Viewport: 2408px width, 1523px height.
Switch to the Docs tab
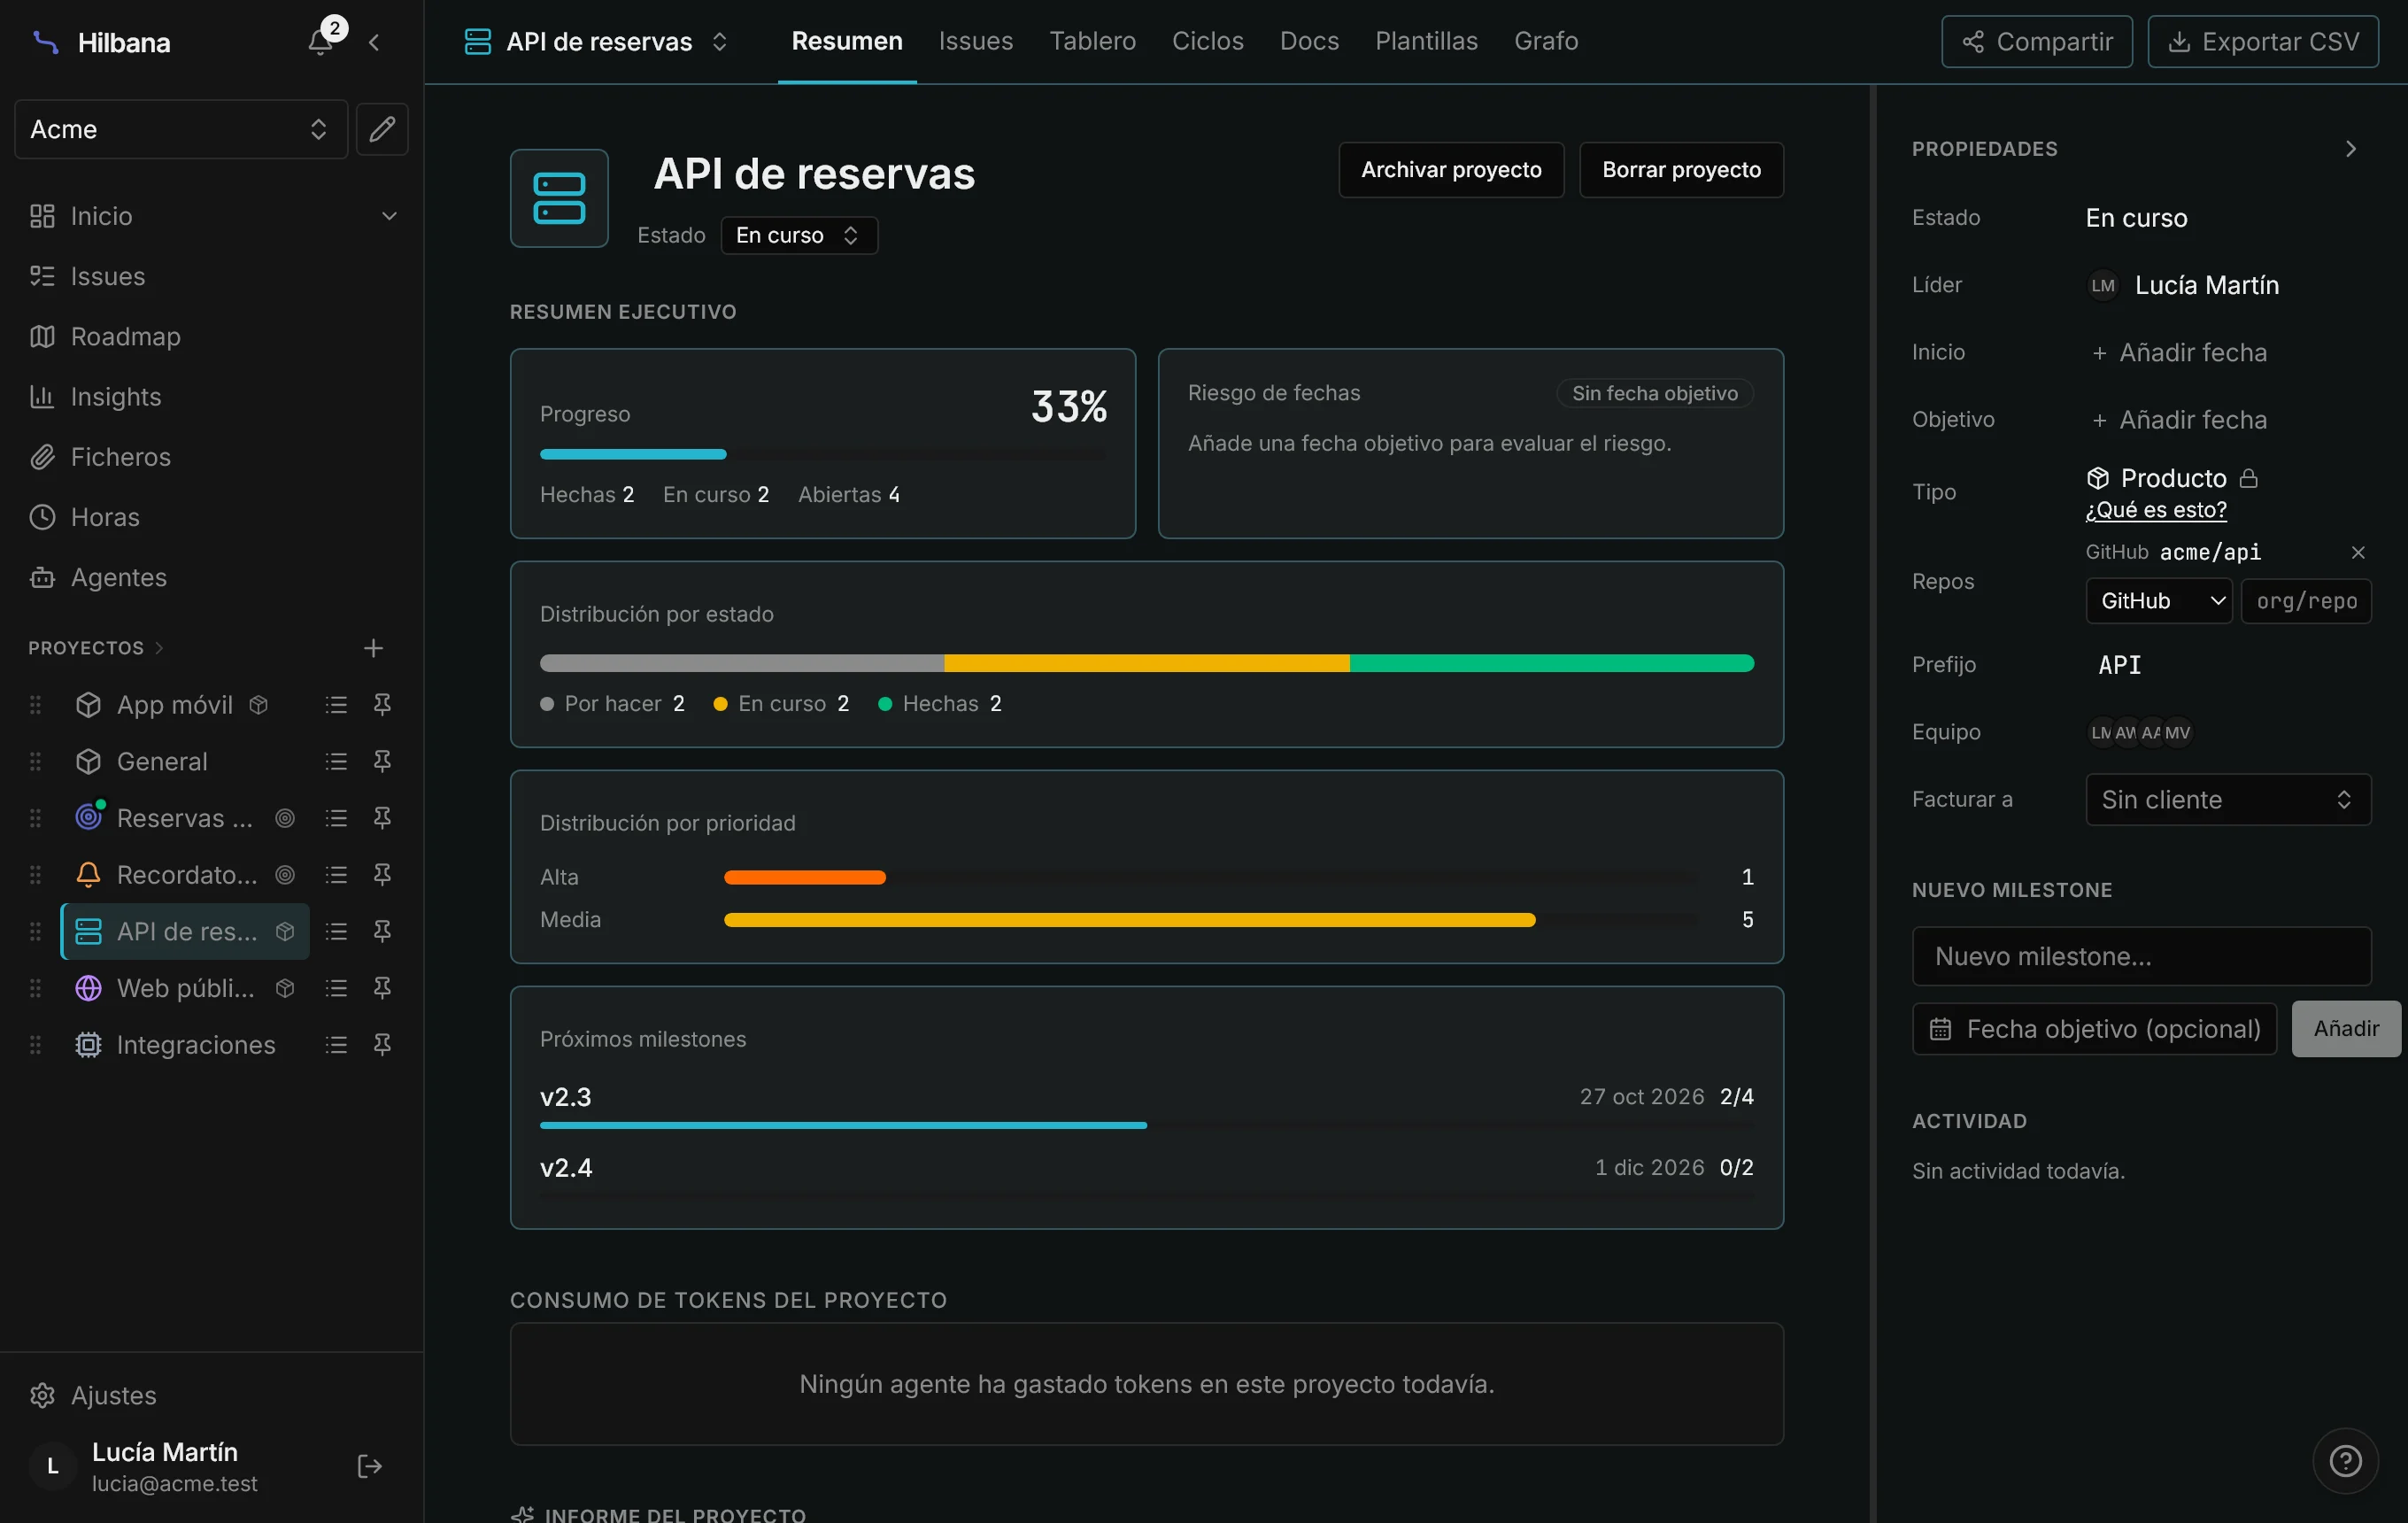point(1309,42)
